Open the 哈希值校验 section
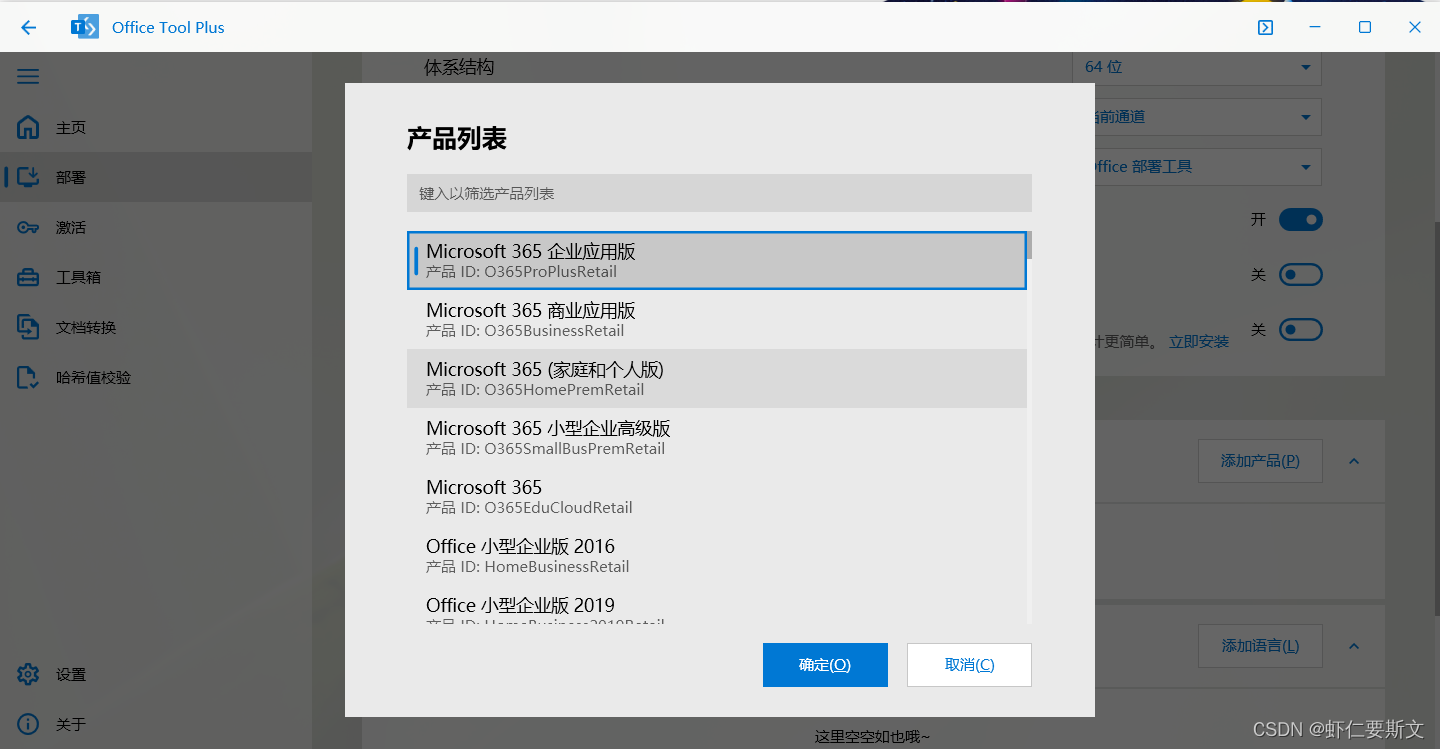The width and height of the screenshot is (1440, 749). tap(156, 377)
